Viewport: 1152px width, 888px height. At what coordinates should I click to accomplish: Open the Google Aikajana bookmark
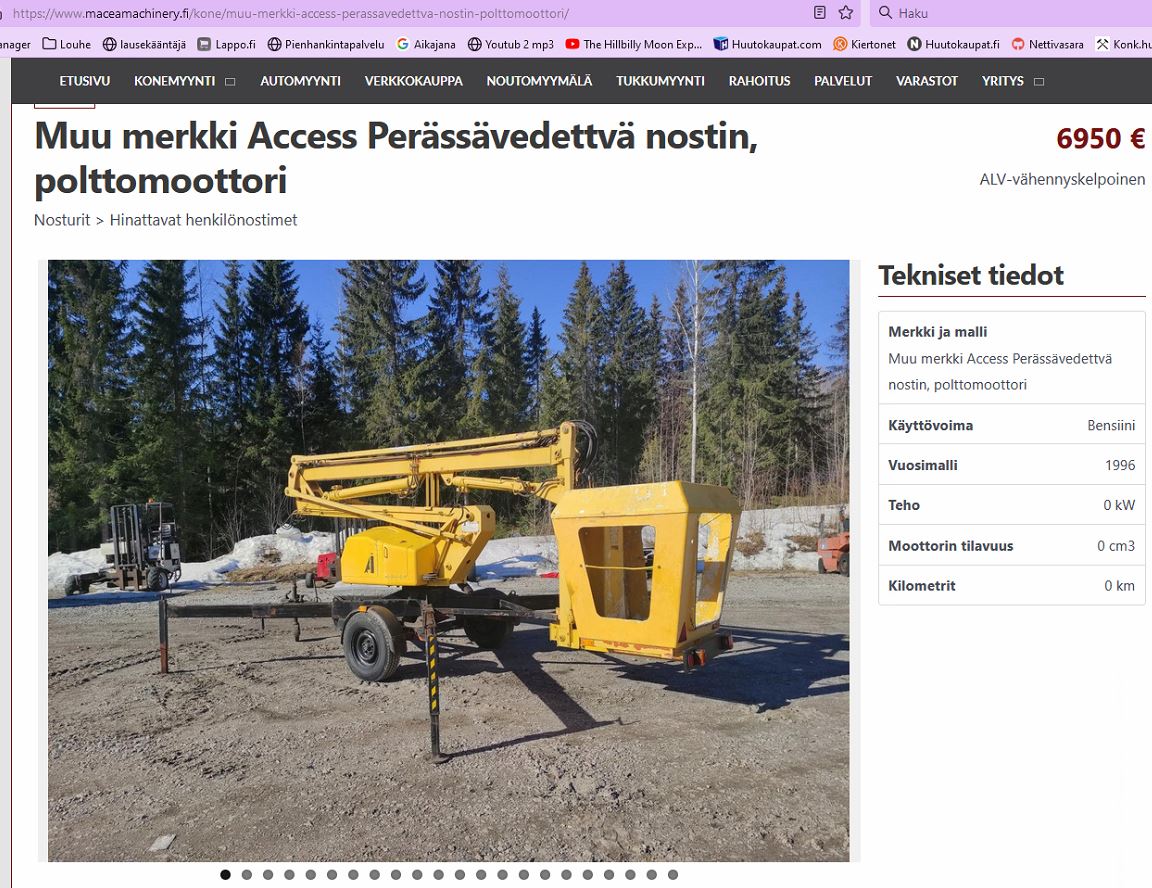[425, 44]
